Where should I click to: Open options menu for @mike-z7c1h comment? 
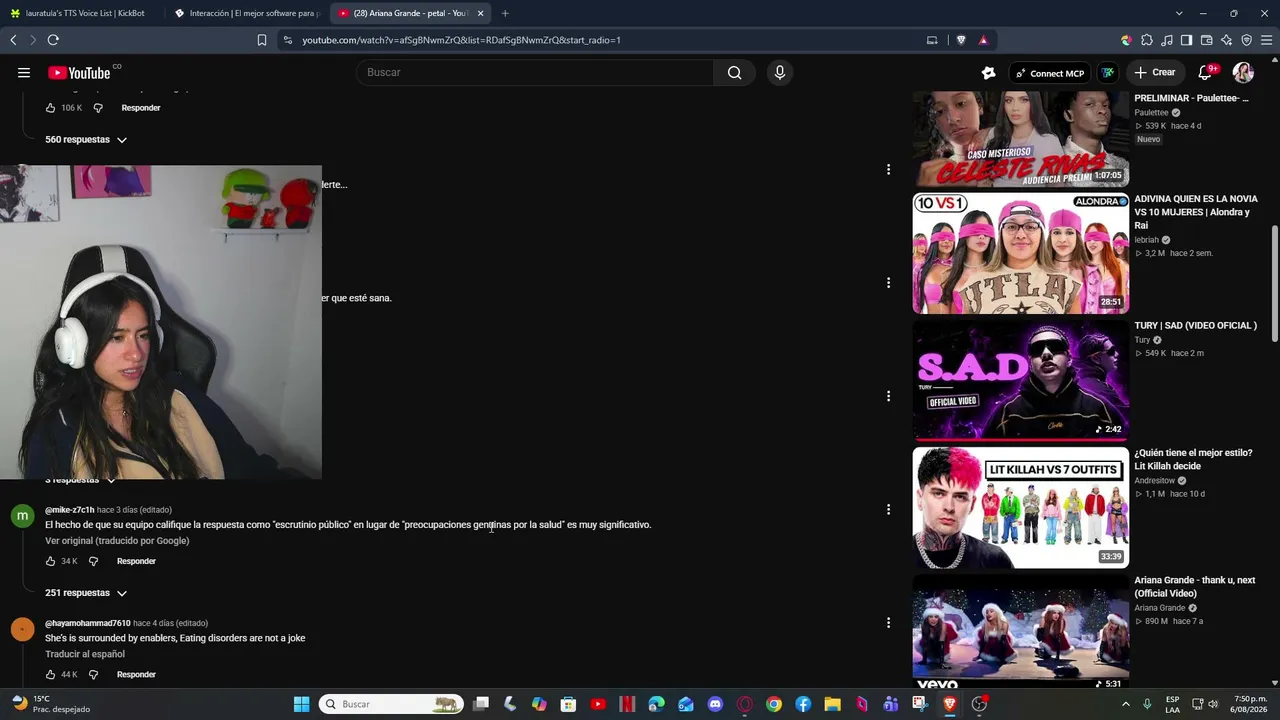(888, 510)
